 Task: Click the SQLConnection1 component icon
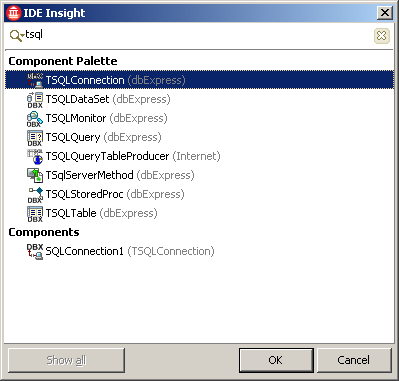35,251
